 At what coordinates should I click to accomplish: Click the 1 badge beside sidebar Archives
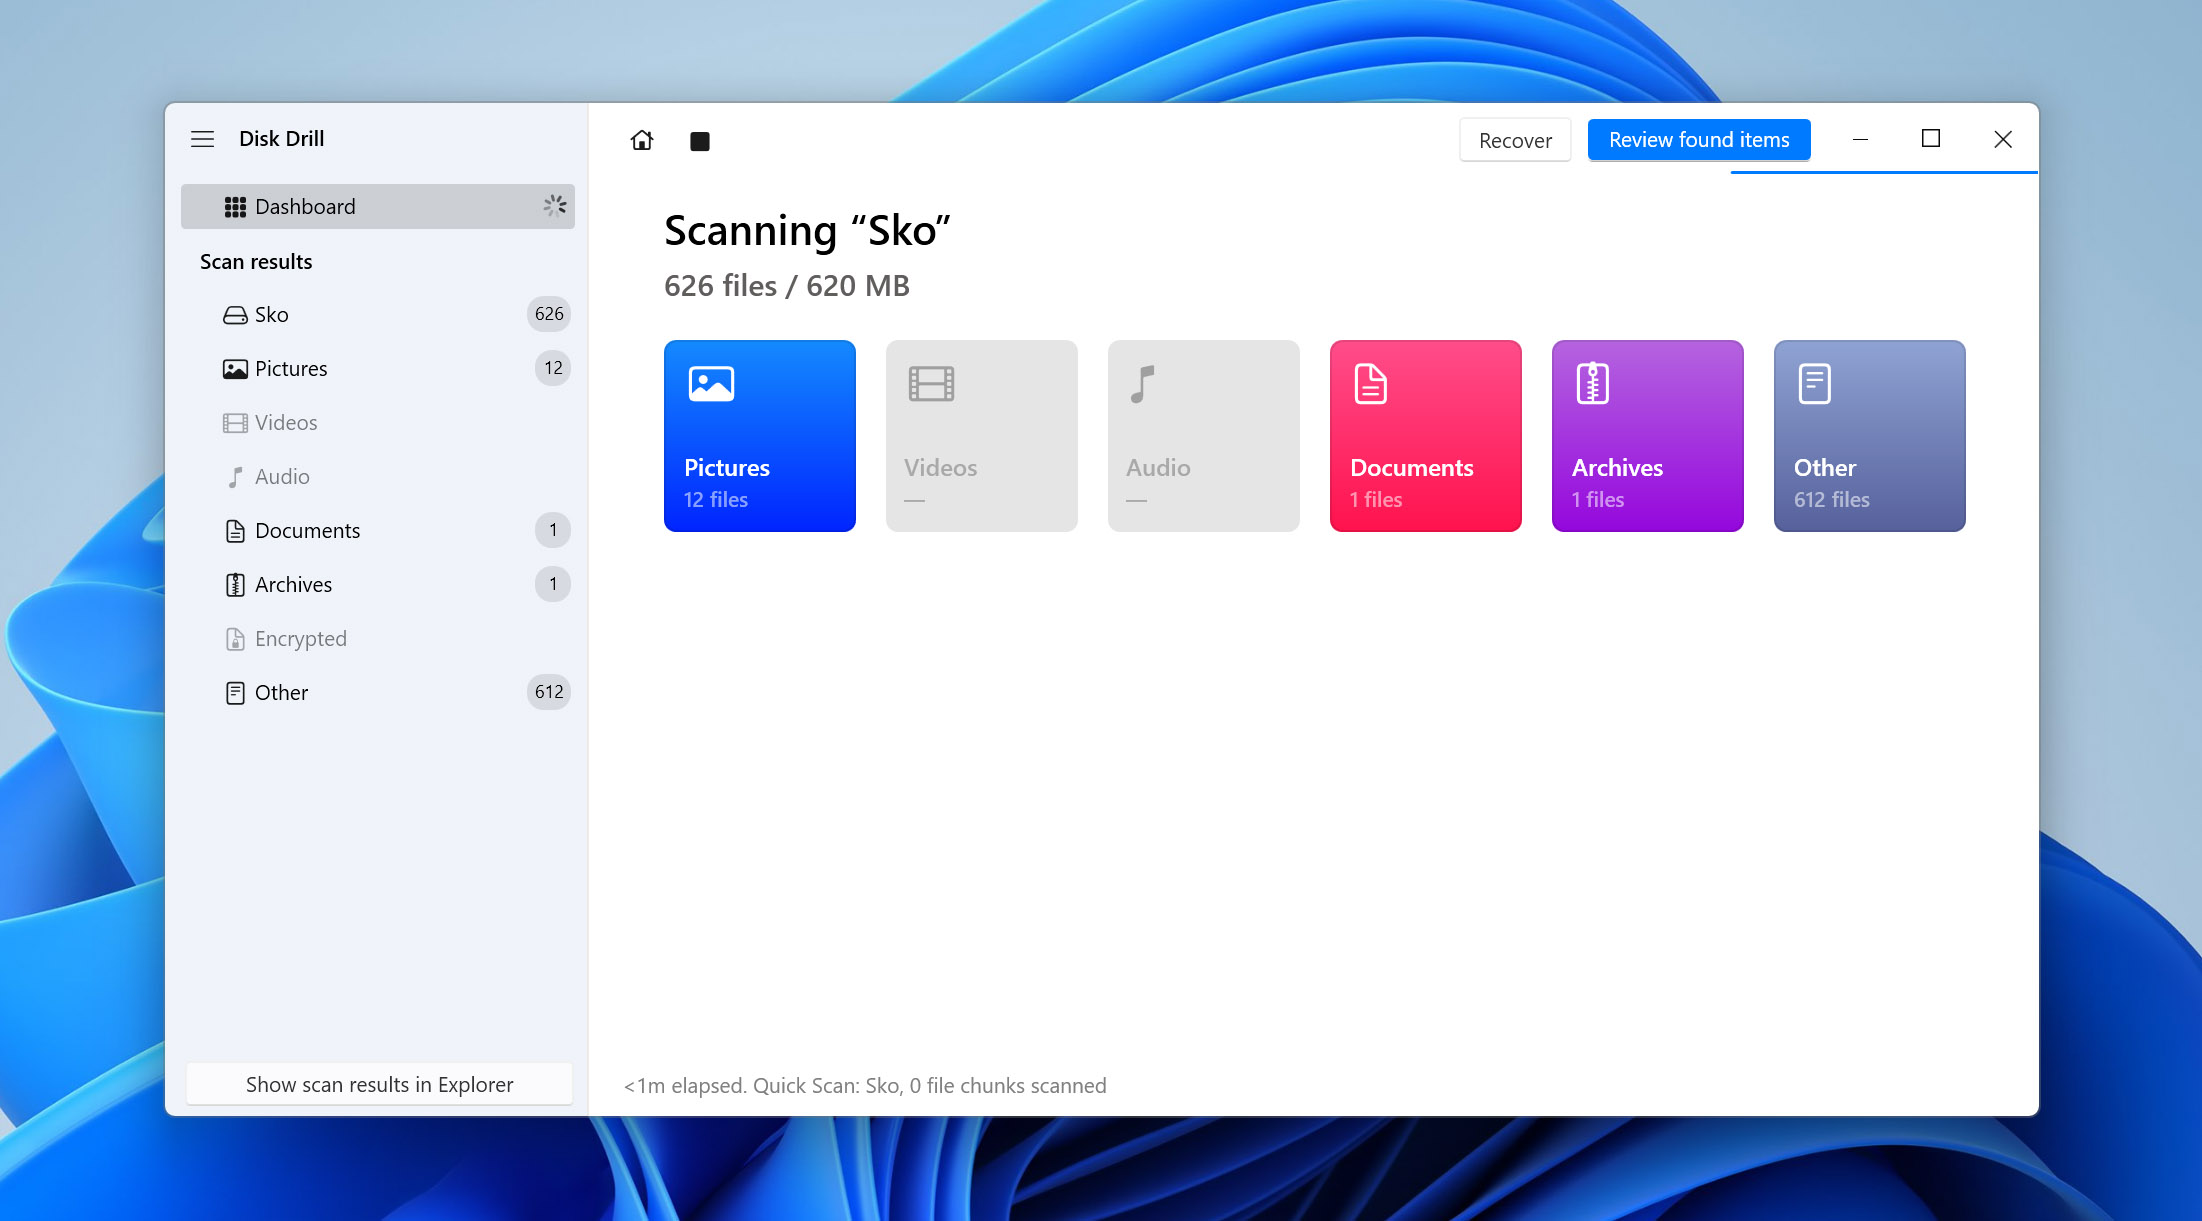click(x=553, y=584)
